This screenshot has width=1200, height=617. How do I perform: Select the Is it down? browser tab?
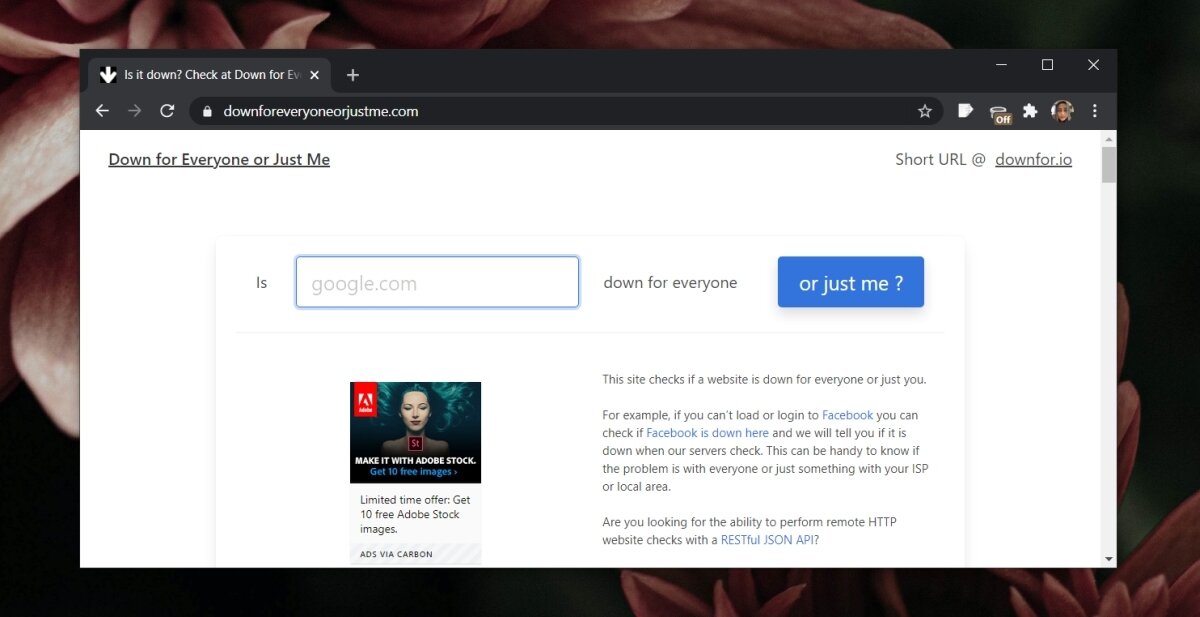(x=209, y=75)
